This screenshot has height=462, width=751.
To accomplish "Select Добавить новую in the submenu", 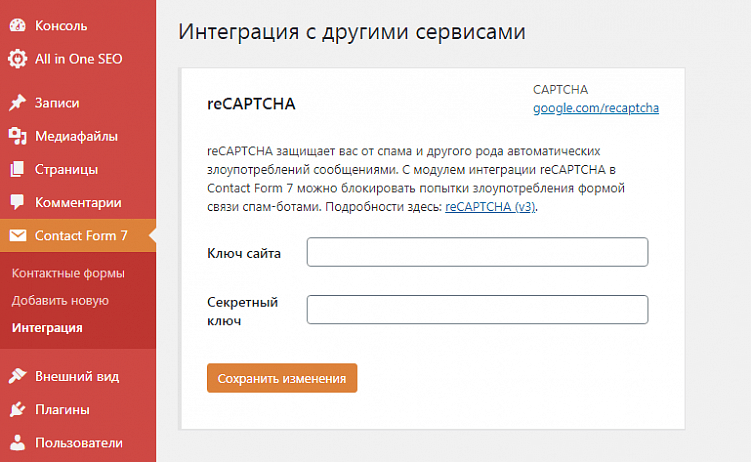I will coord(60,300).
